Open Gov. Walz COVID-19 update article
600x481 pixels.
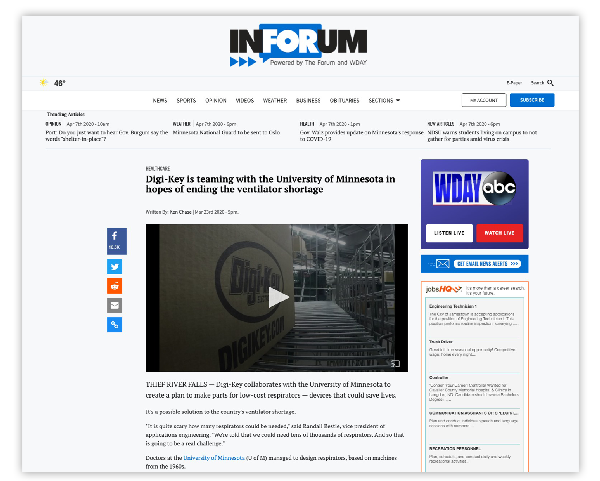pyautogui.click(x=362, y=135)
